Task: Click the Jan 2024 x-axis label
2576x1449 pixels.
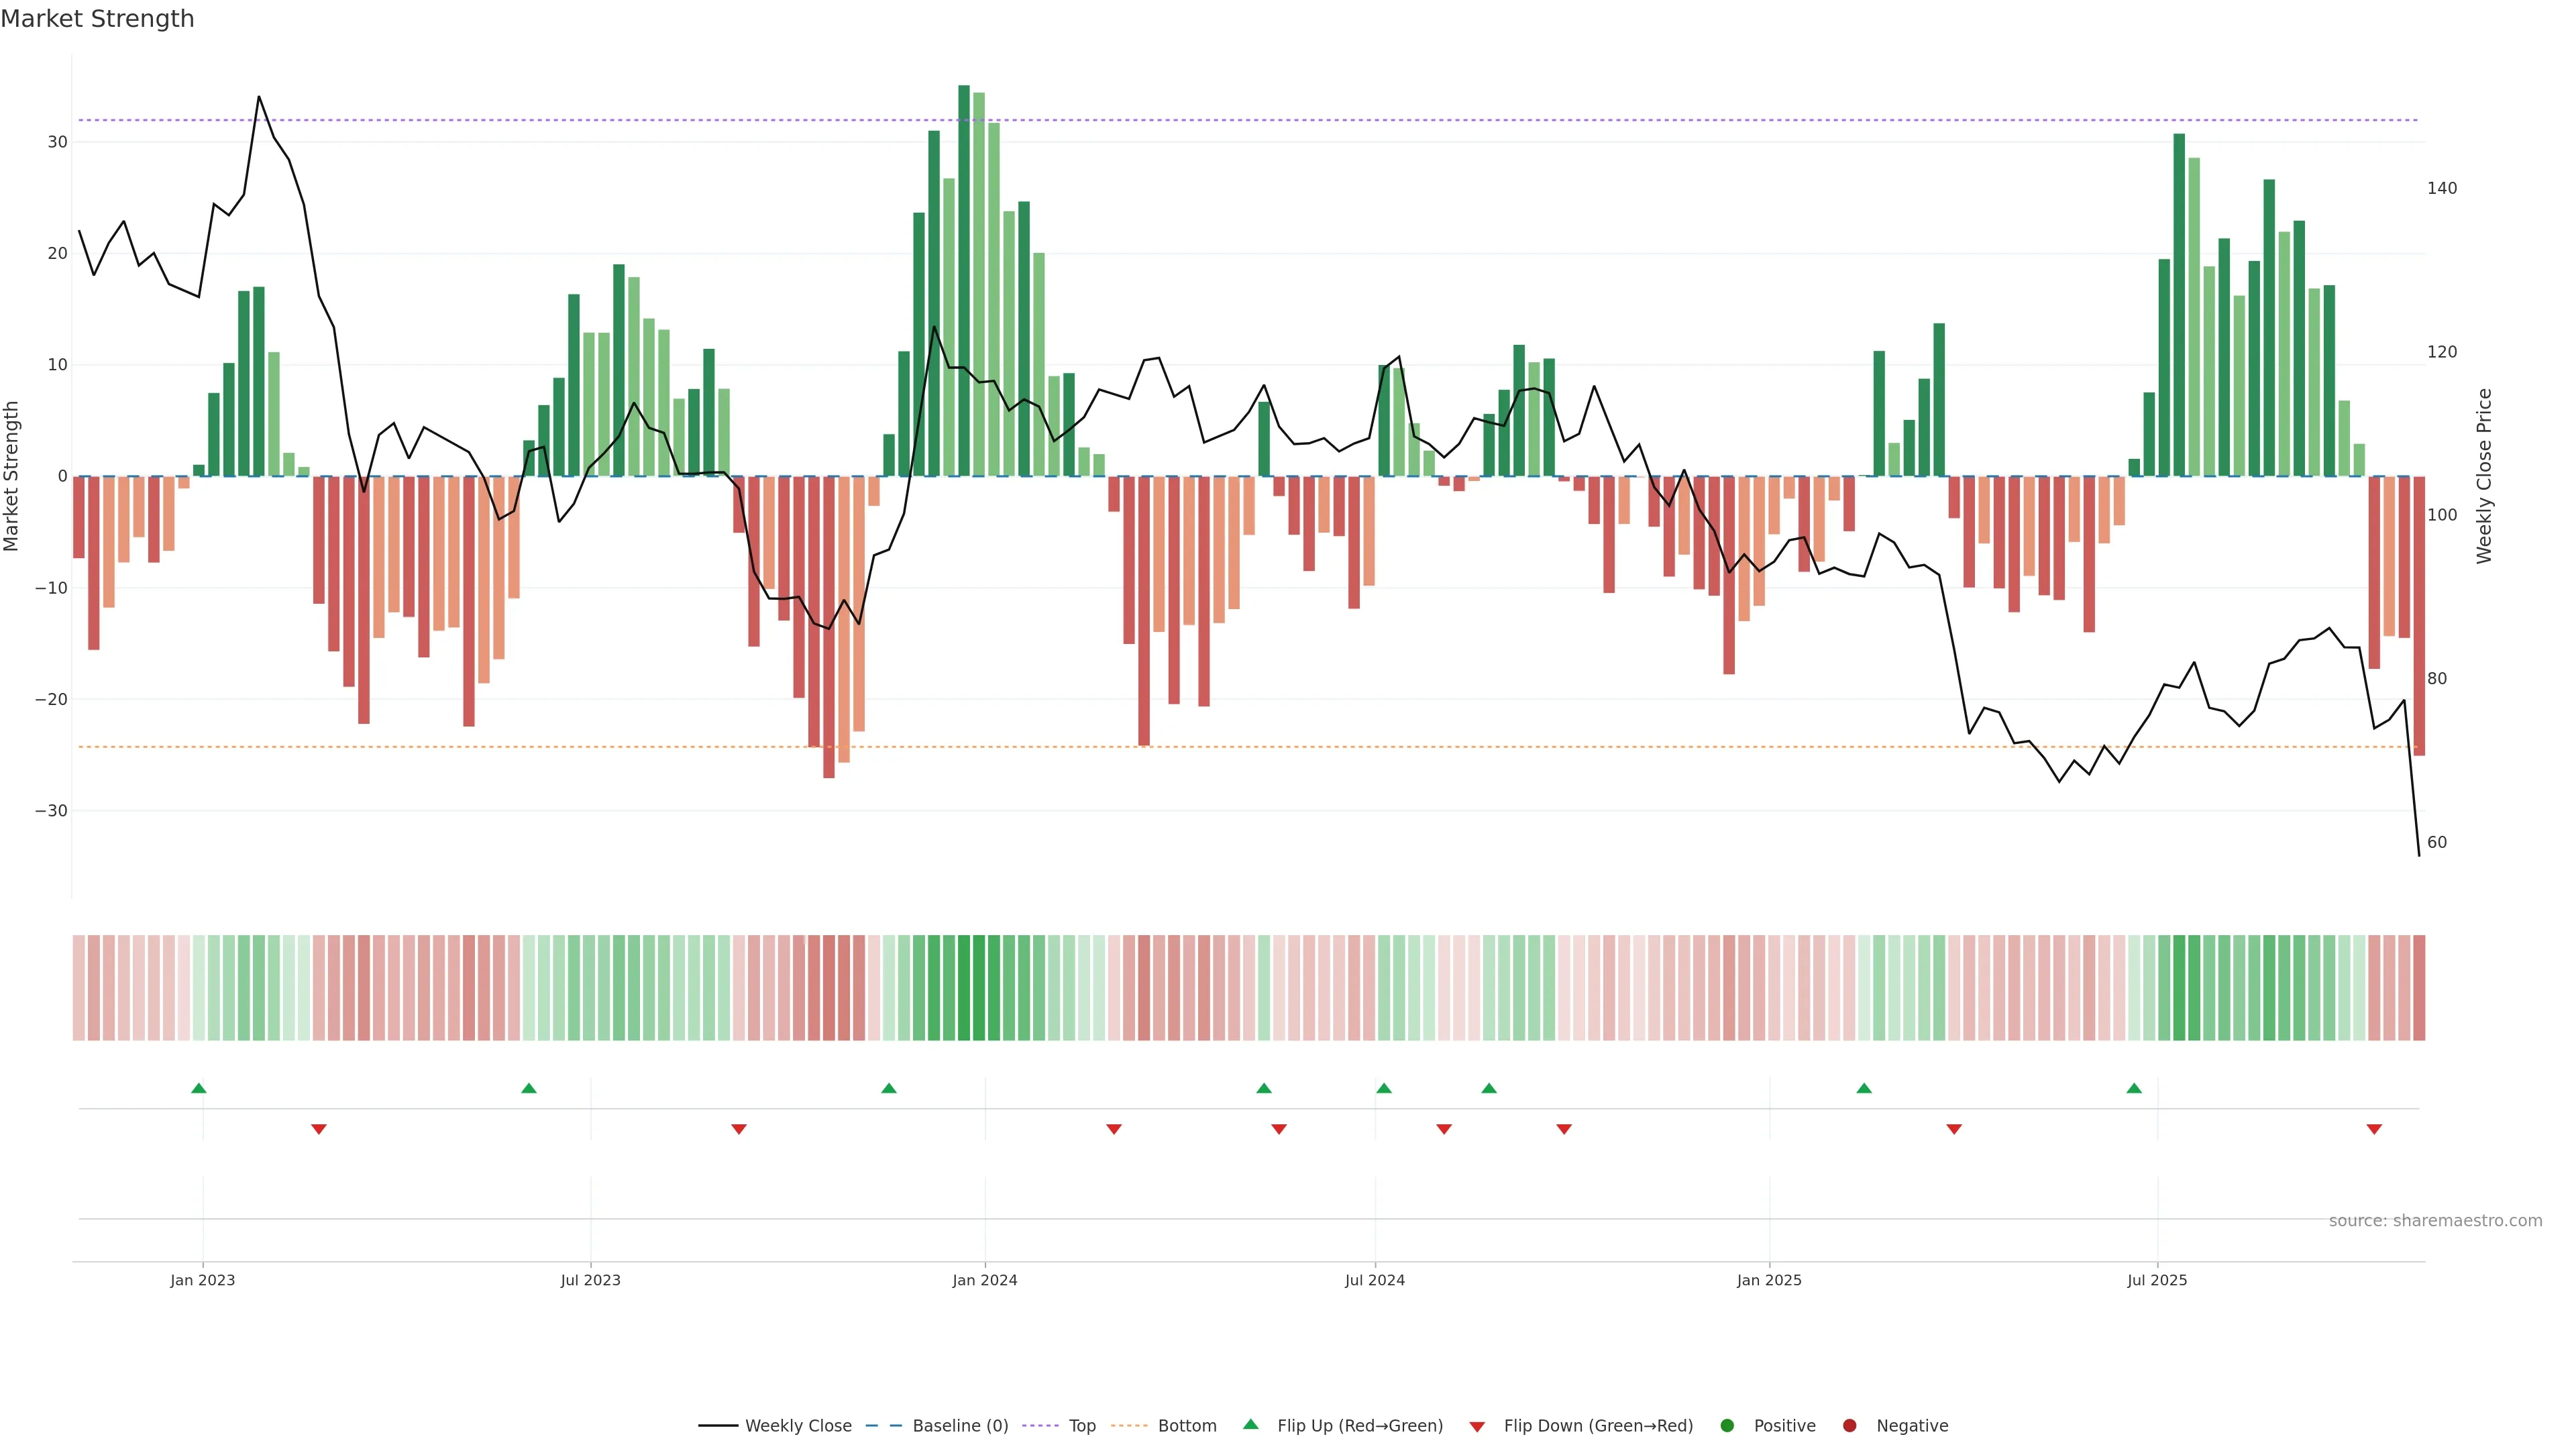Action: [x=985, y=1280]
